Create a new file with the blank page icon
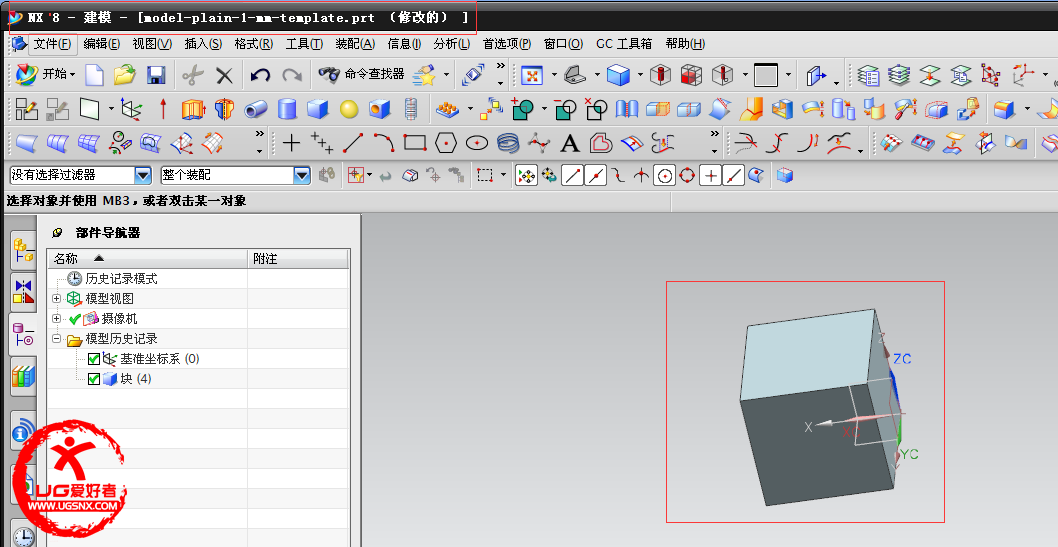This screenshot has width=1058, height=547. (x=94, y=75)
